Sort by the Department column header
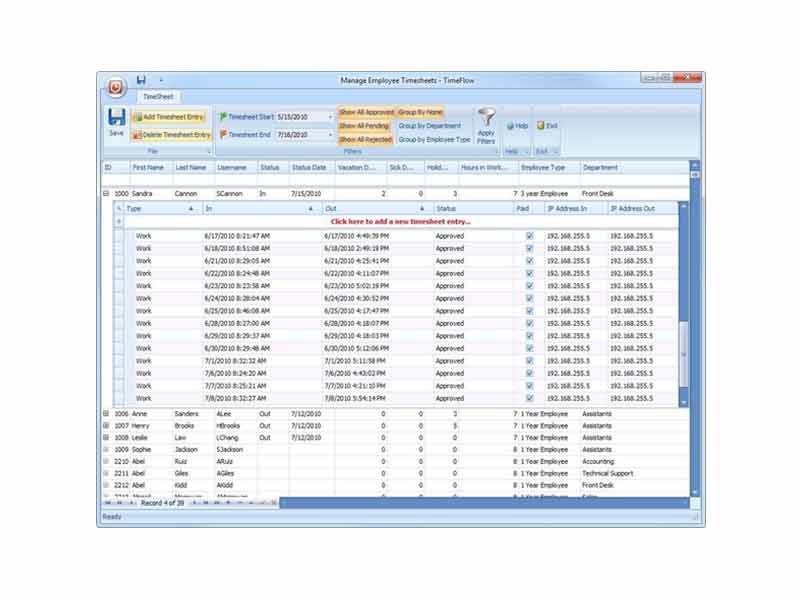 click(635, 167)
